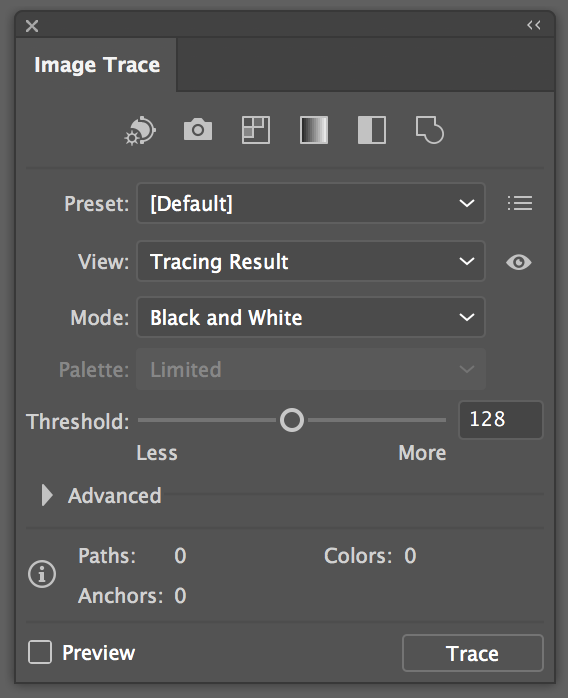Click the Trace button
Screen dimensions: 568x698
[x=473, y=653]
